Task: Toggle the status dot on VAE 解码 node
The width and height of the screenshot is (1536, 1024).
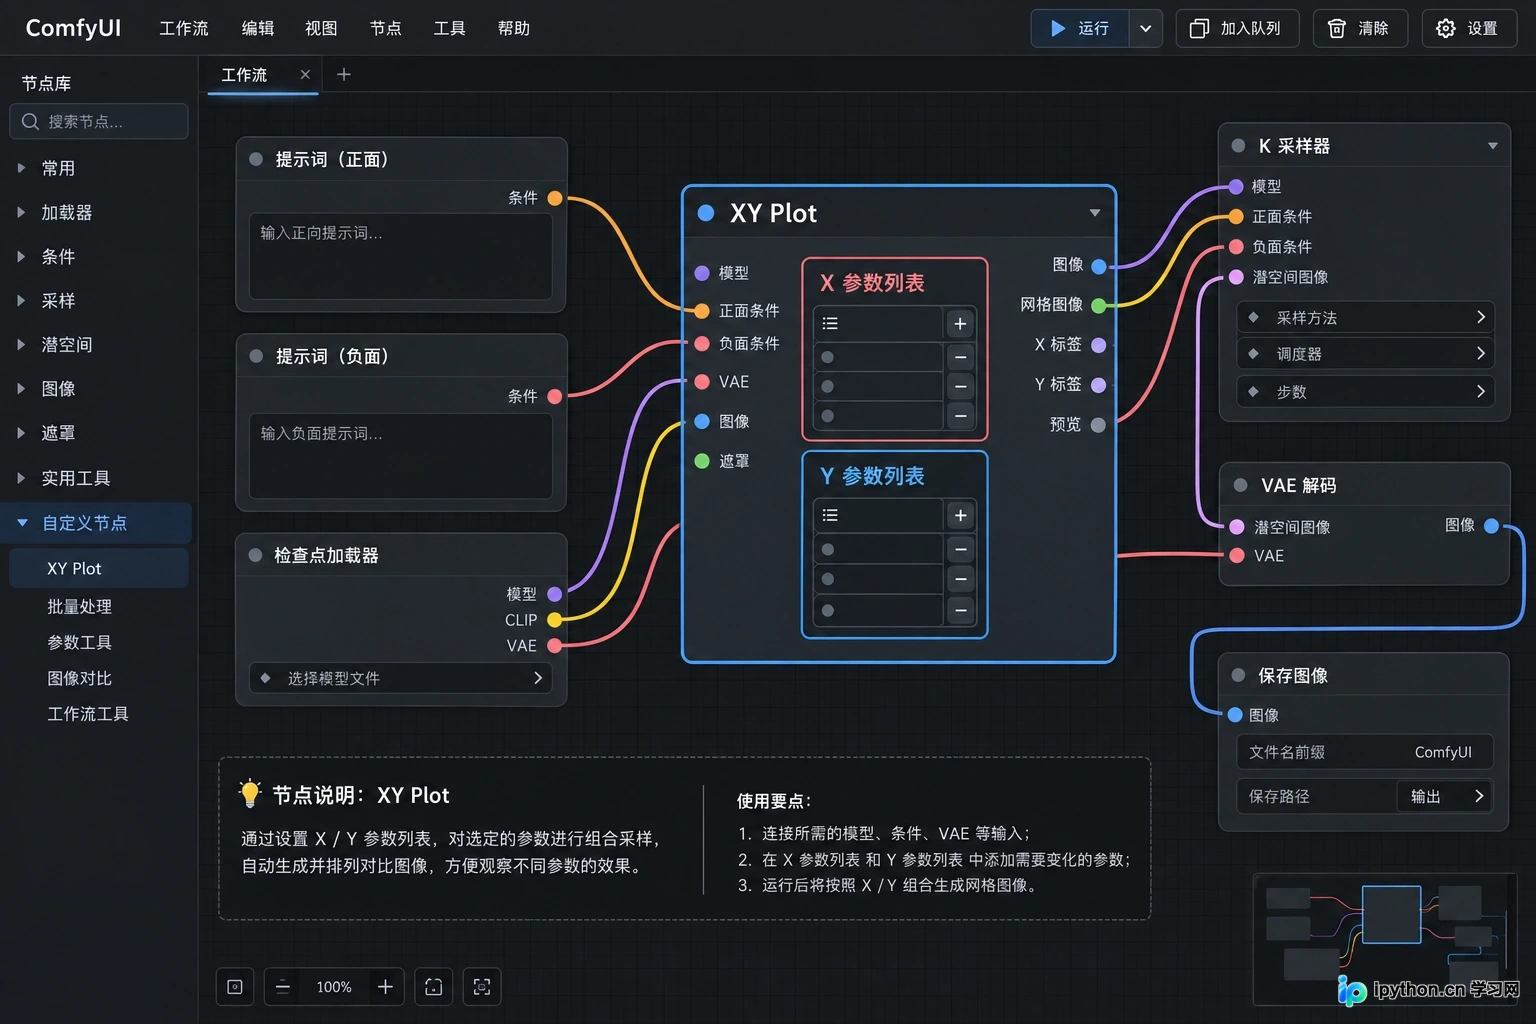Action: tap(1240, 485)
